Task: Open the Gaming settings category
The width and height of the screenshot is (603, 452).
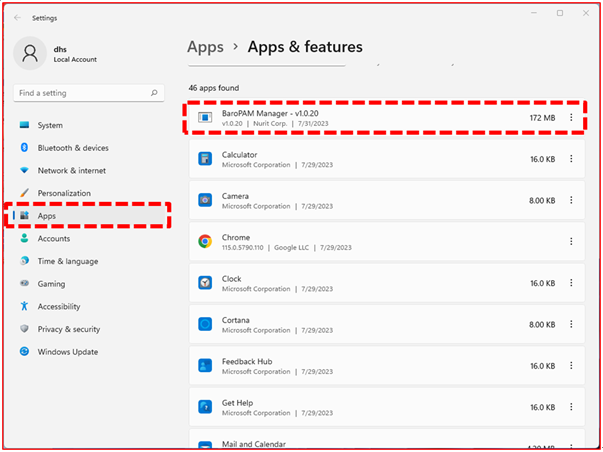Action: tap(89, 284)
